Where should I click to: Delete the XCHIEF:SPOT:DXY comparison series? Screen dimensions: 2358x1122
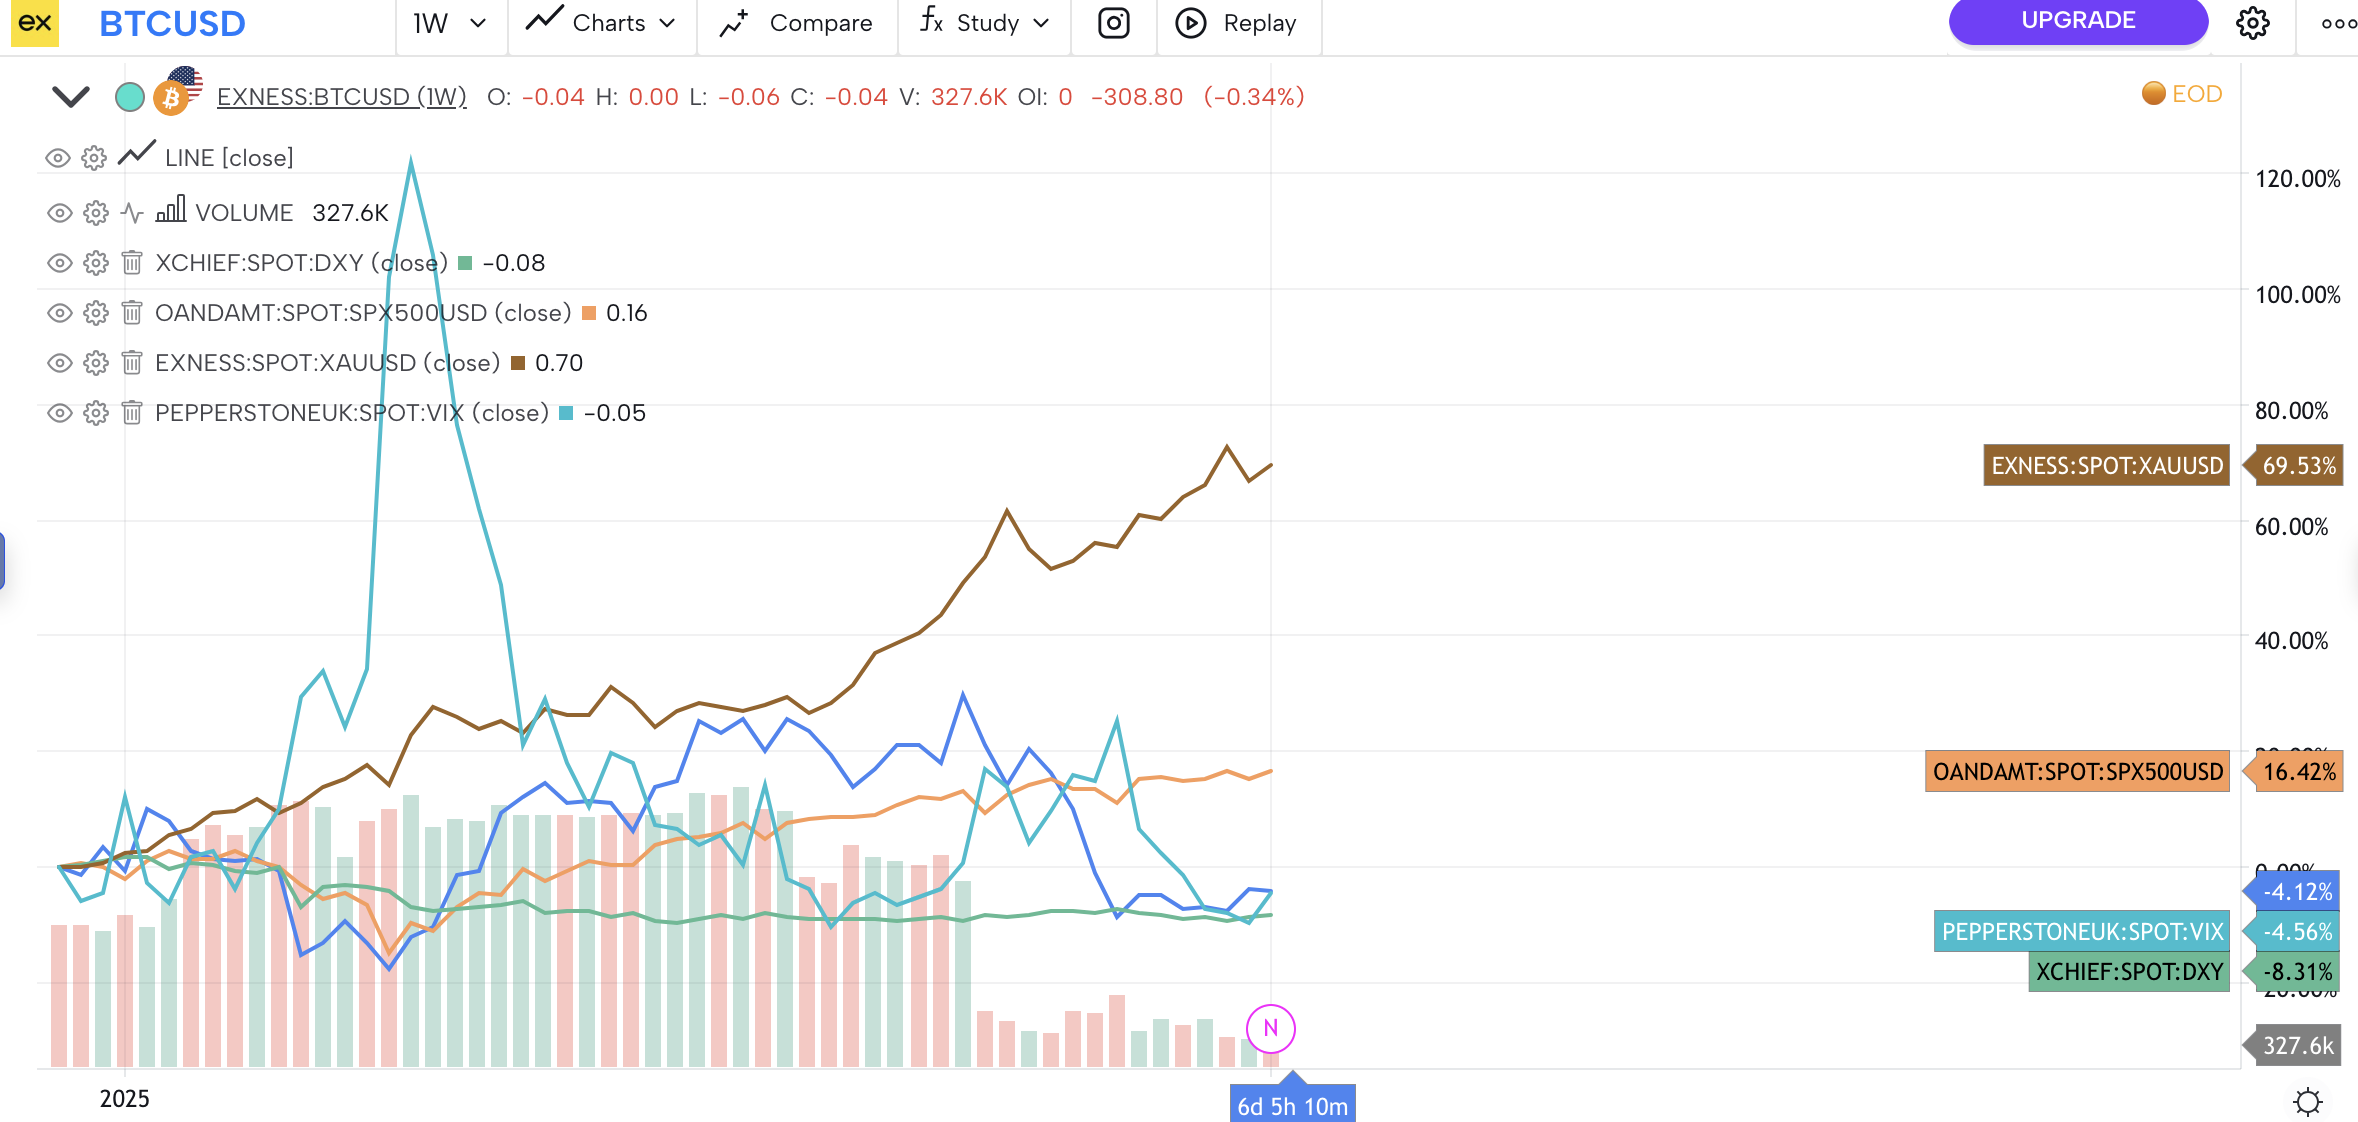[x=132, y=263]
